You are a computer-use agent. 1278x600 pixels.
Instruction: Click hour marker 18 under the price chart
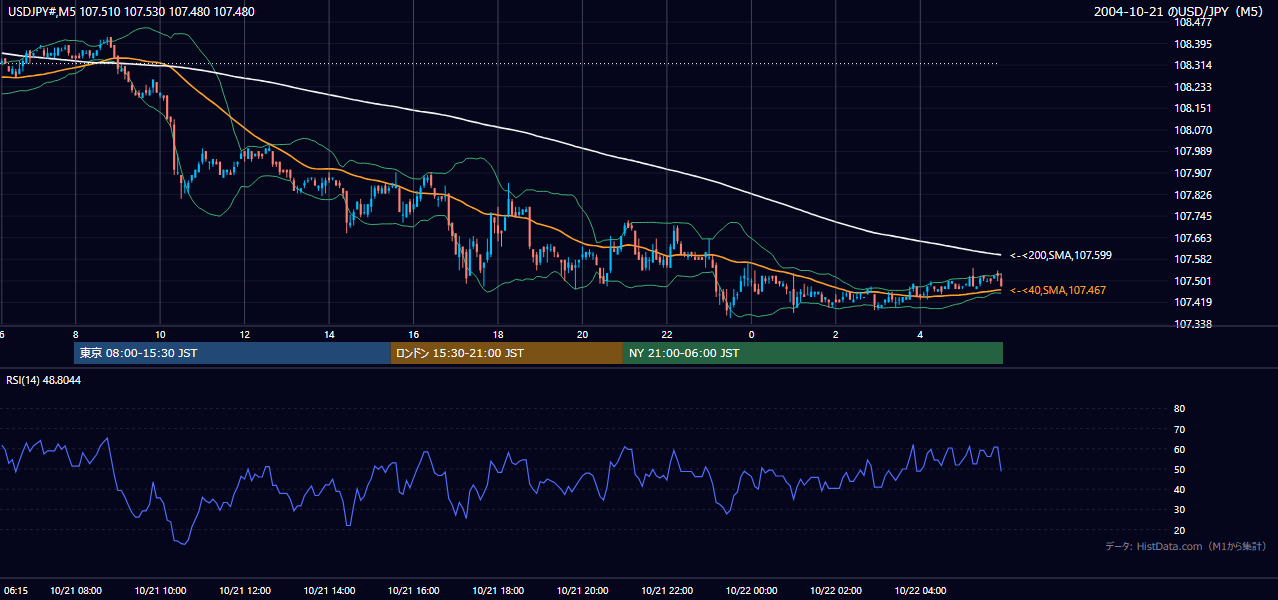[498, 334]
